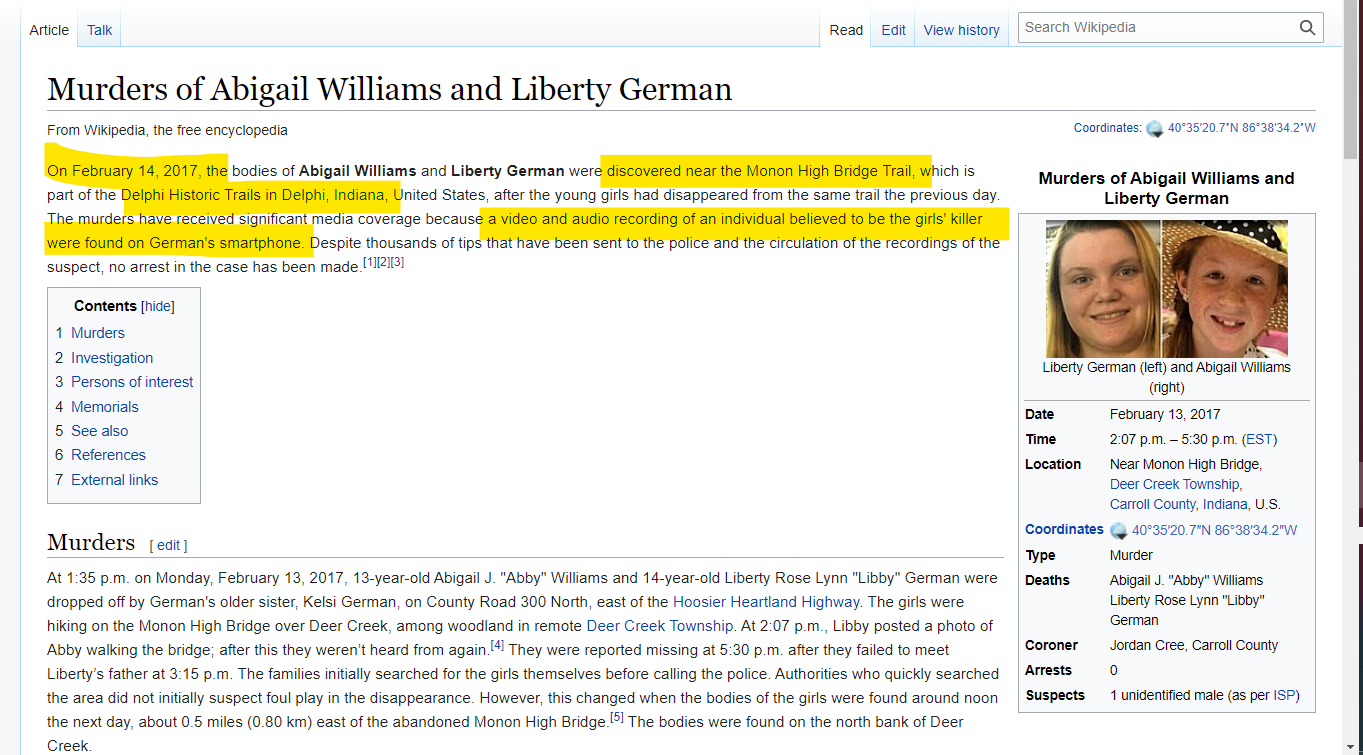This screenshot has width=1363, height=755.
Task: Go to External links in contents
Action: click(114, 480)
